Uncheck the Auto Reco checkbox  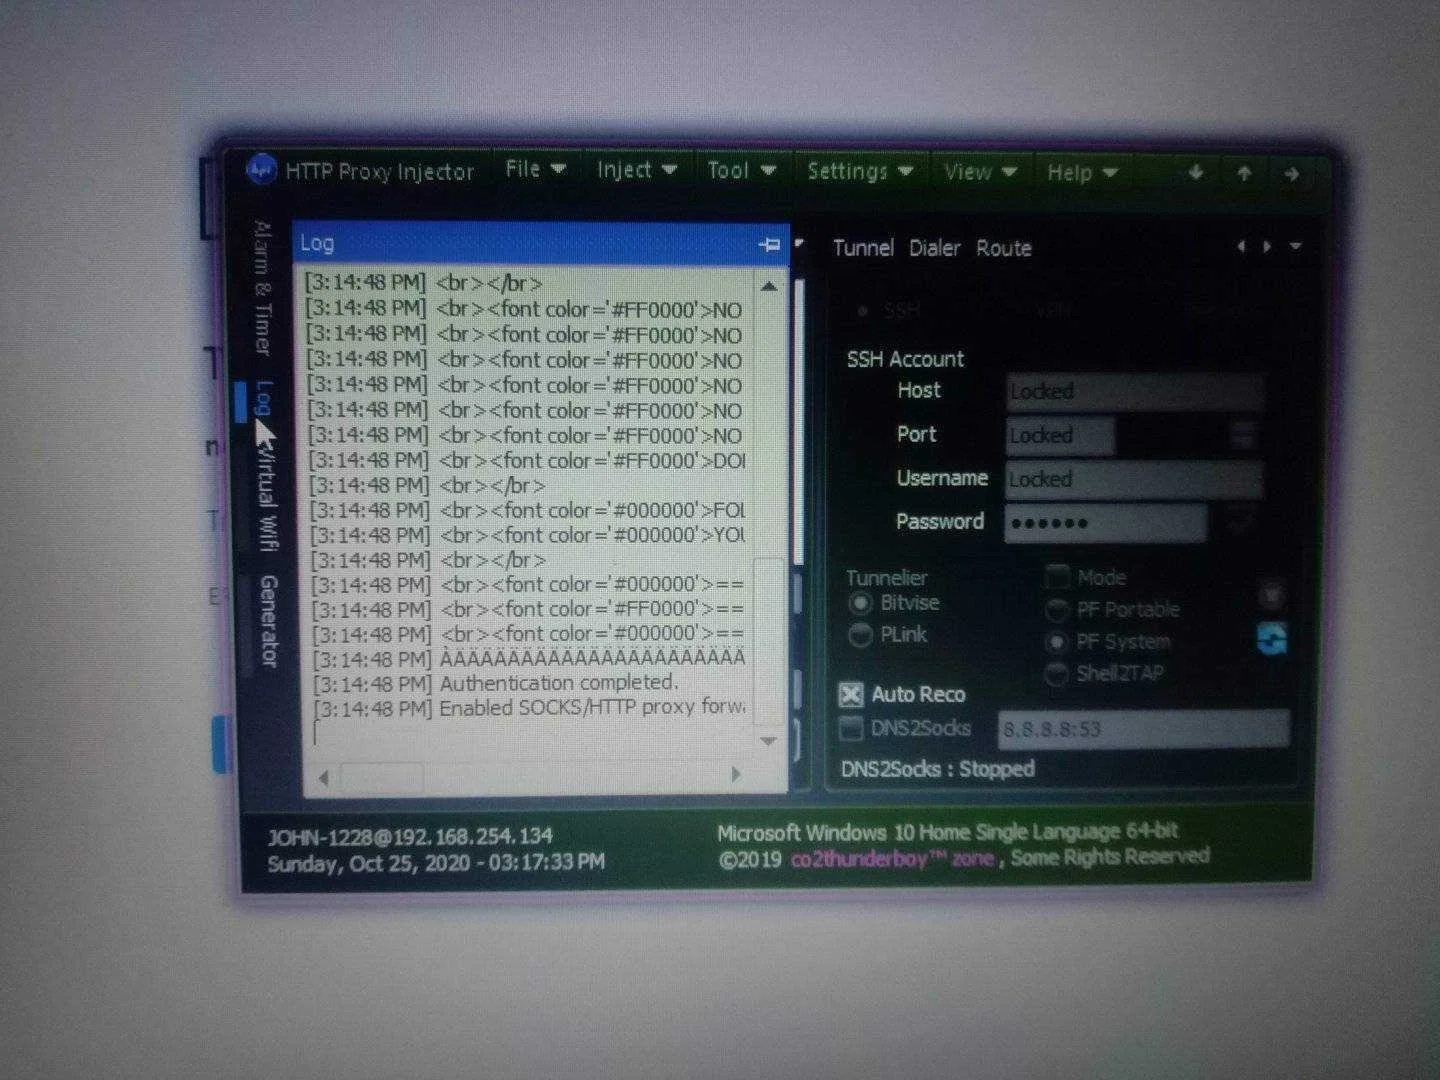851,695
